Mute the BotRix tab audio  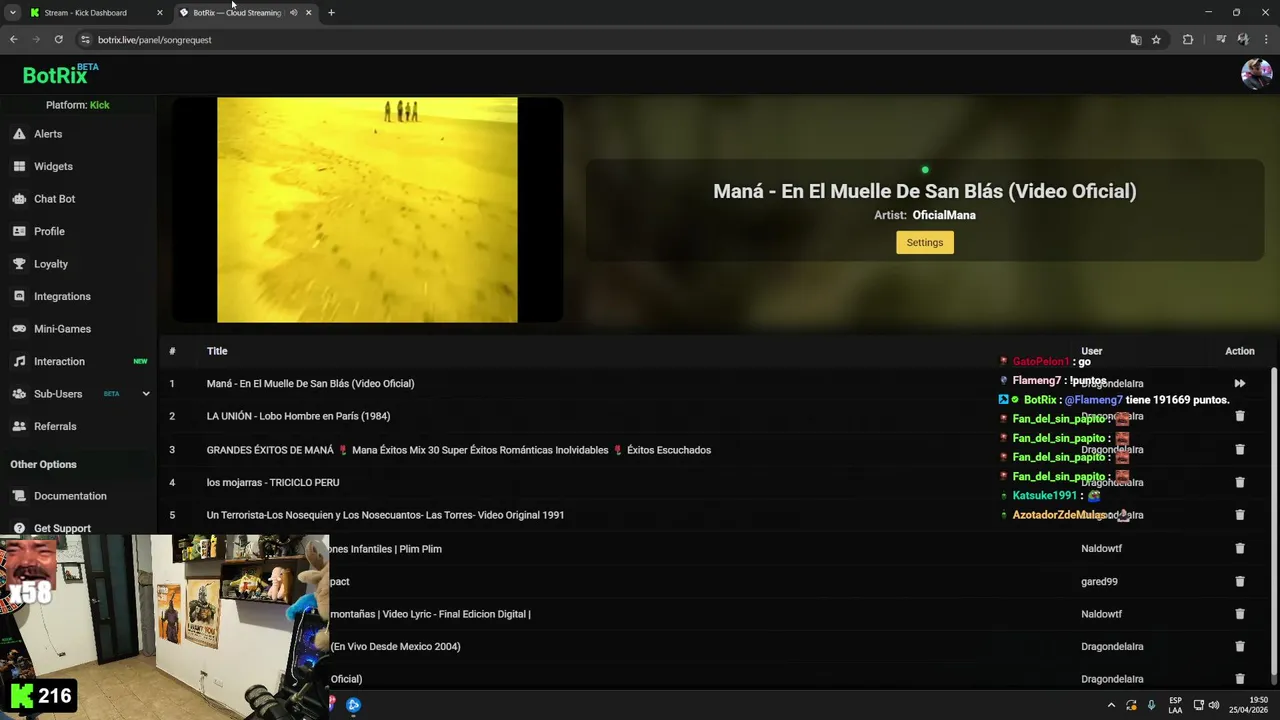(293, 13)
